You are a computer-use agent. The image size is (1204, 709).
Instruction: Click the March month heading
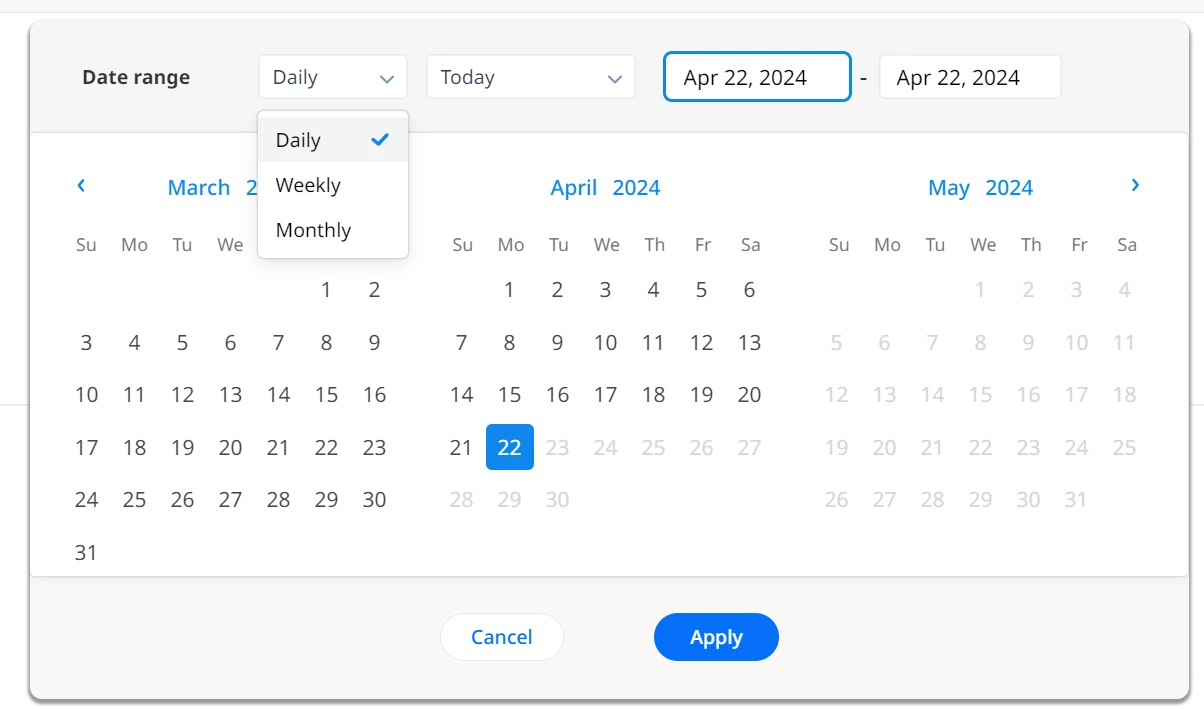tap(199, 188)
